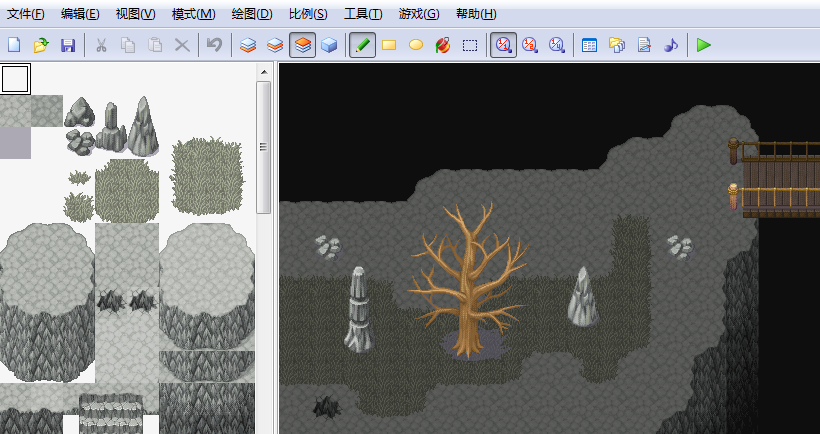Switch to the event layer cube icon
The width and height of the screenshot is (820, 434).
[x=329, y=45]
